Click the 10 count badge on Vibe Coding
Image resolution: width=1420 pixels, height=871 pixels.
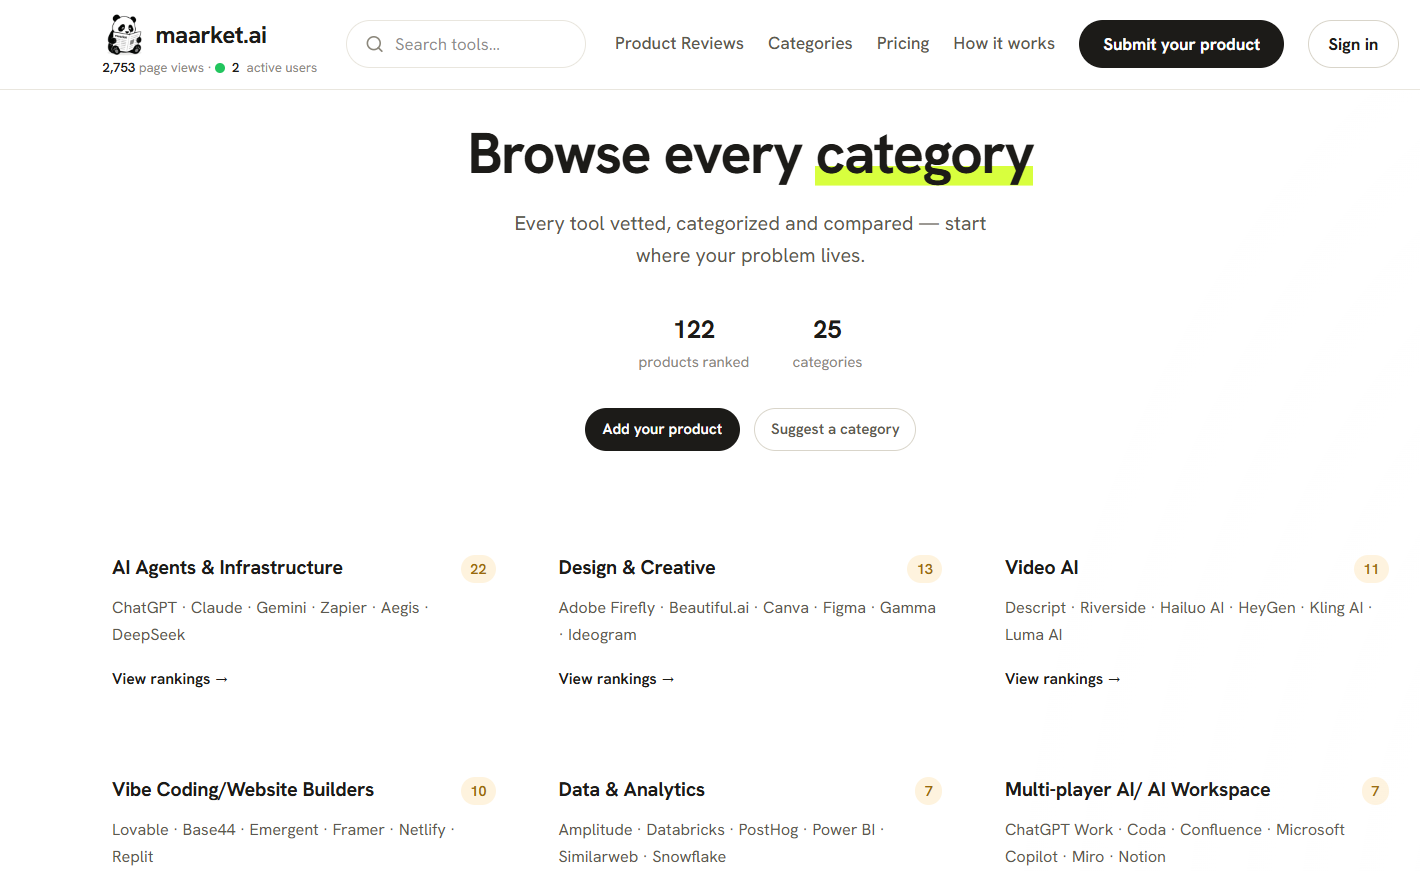[478, 791]
